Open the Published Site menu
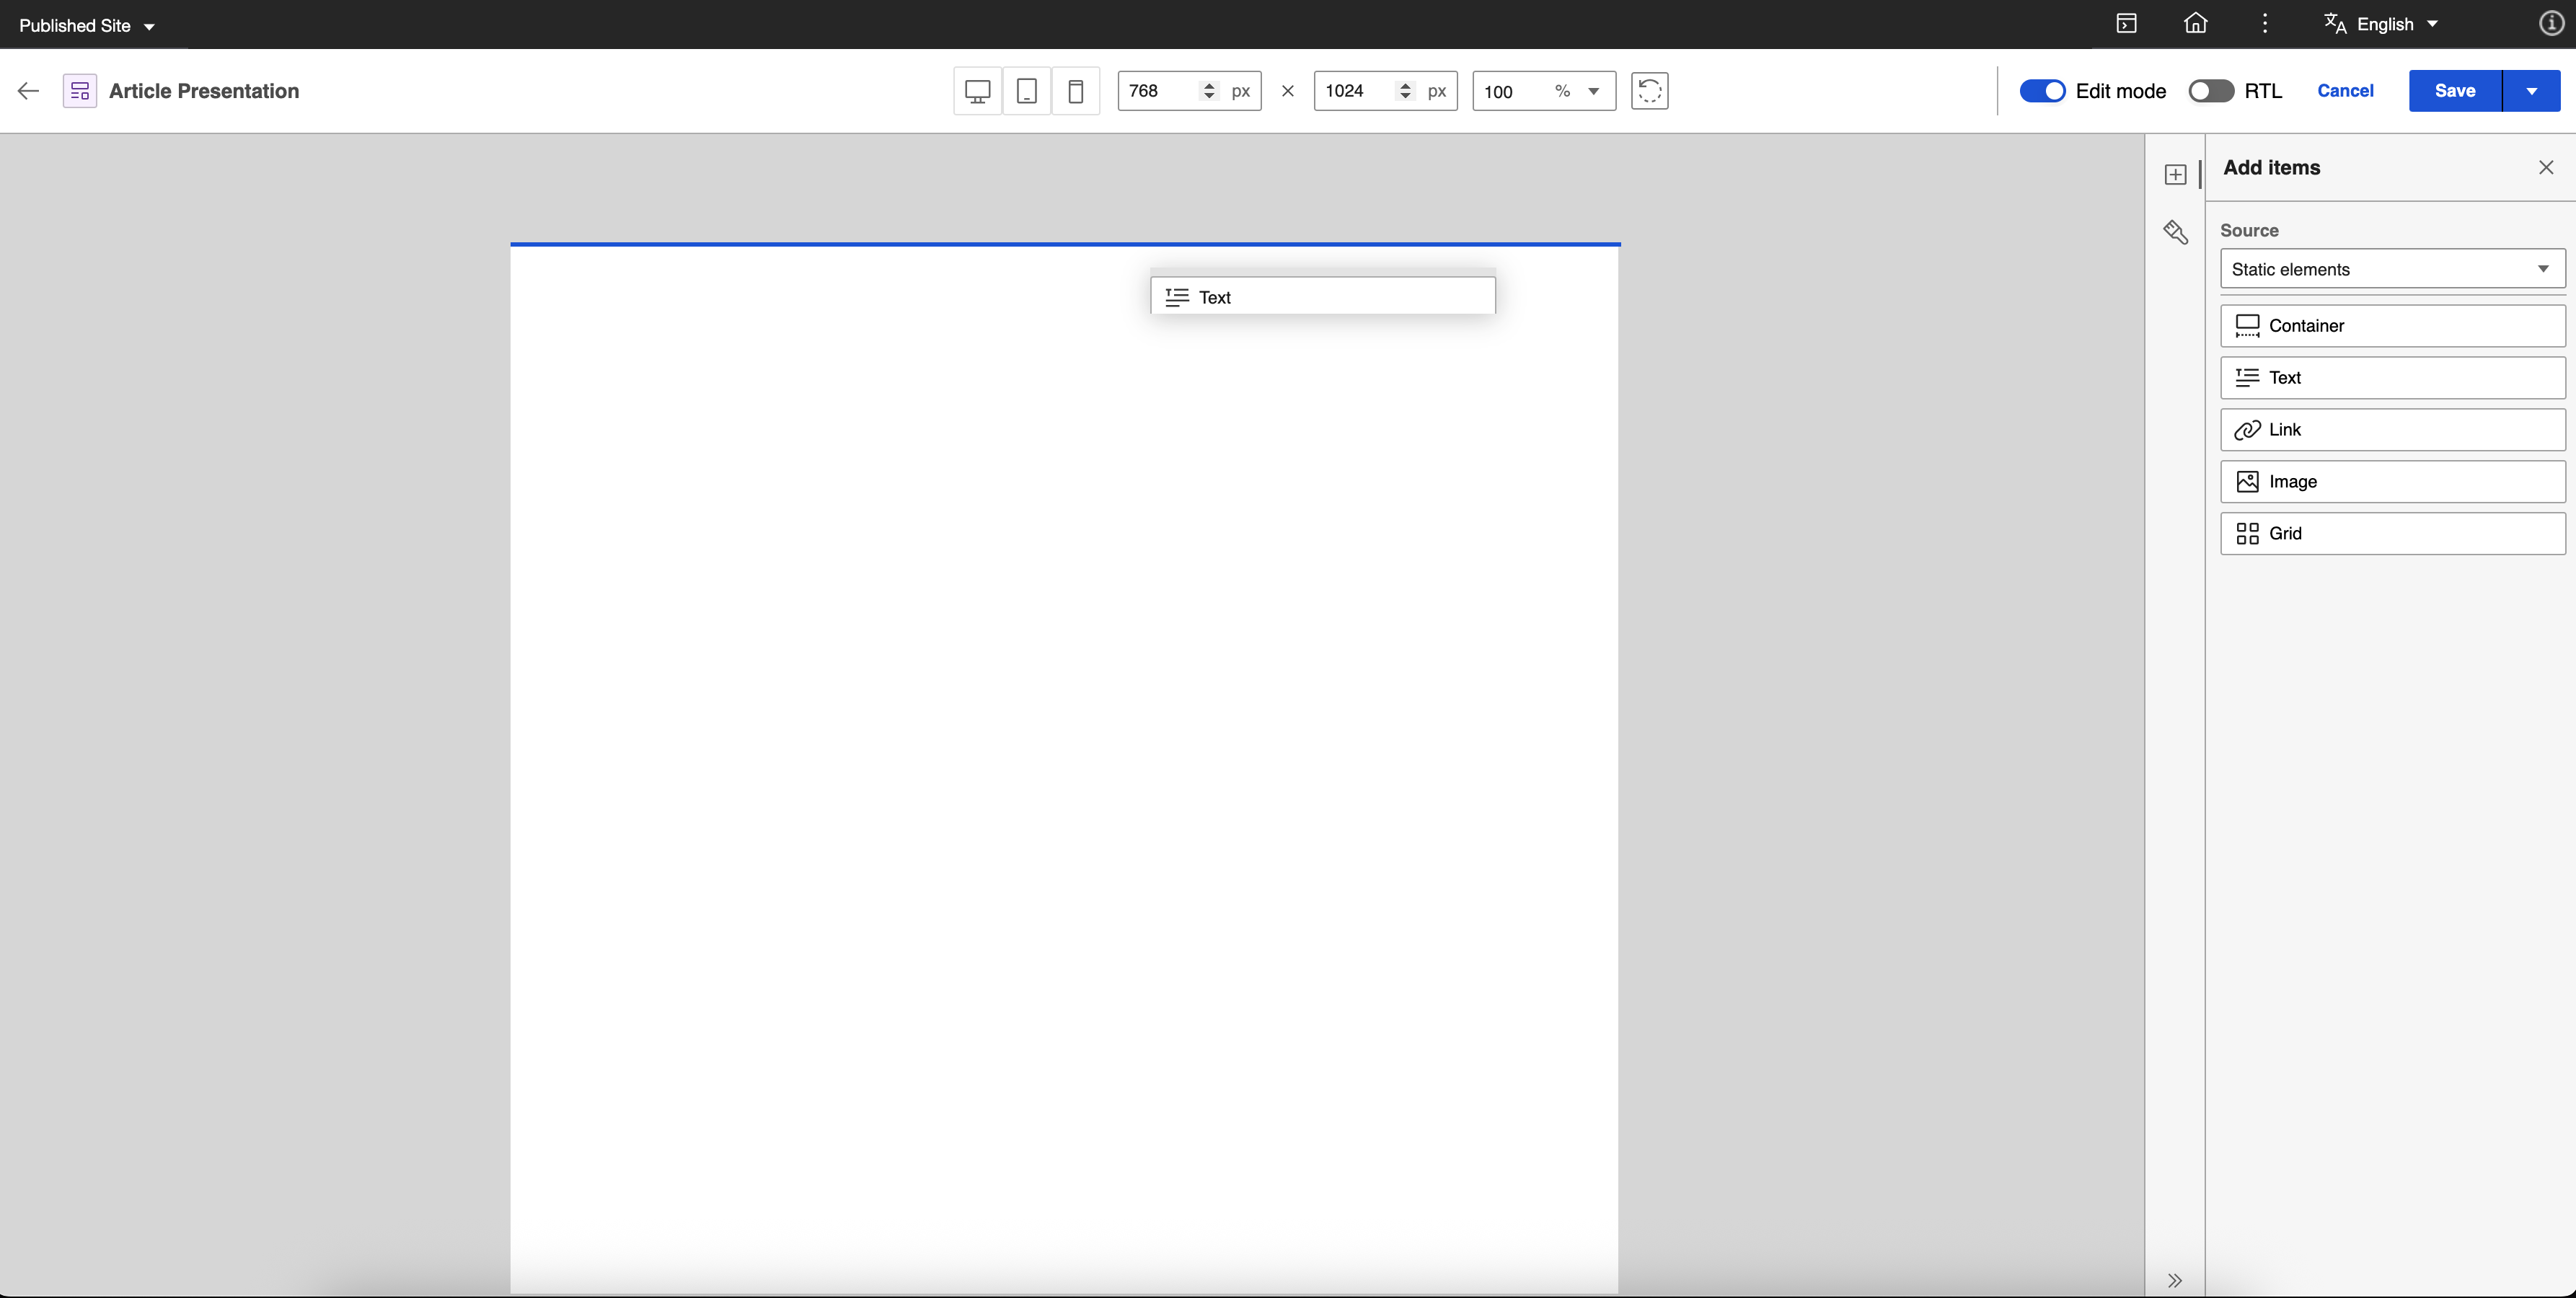Viewport: 2576px width, 1298px height. [87, 26]
